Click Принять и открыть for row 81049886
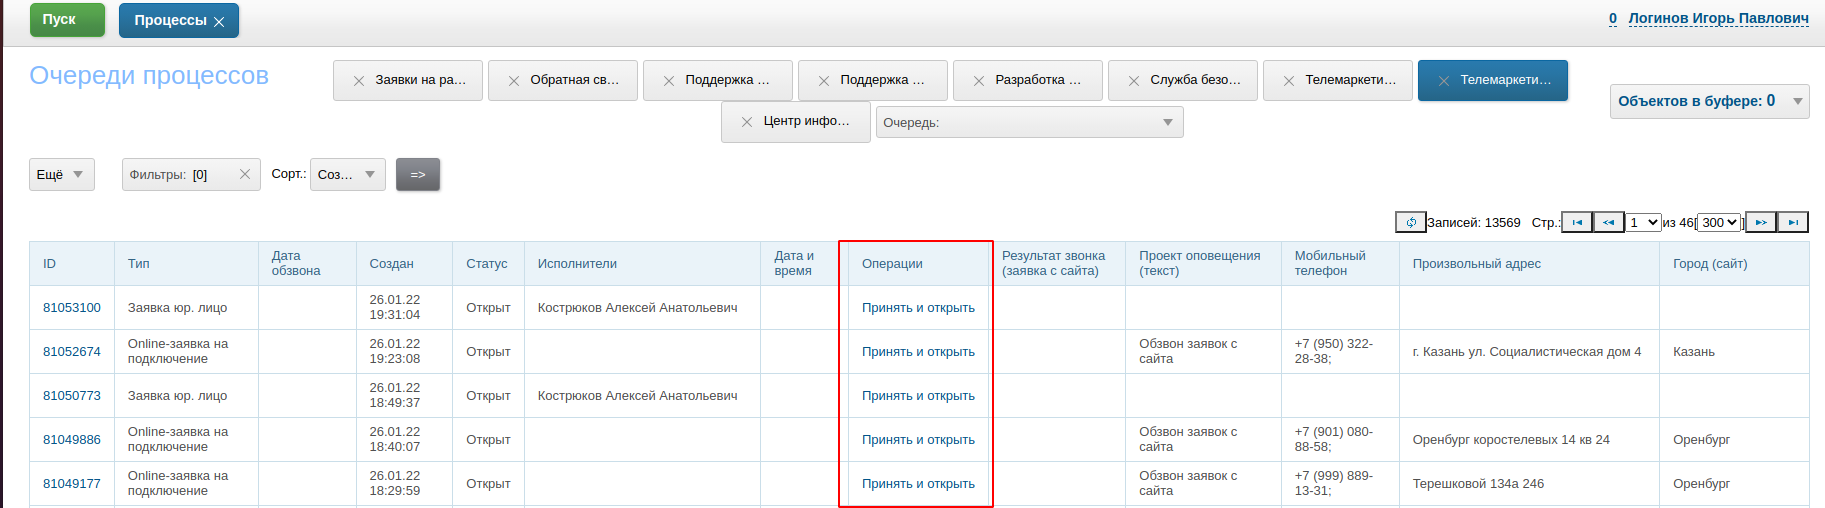This screenshot has height=508, width=1825. tap(918, 440)
